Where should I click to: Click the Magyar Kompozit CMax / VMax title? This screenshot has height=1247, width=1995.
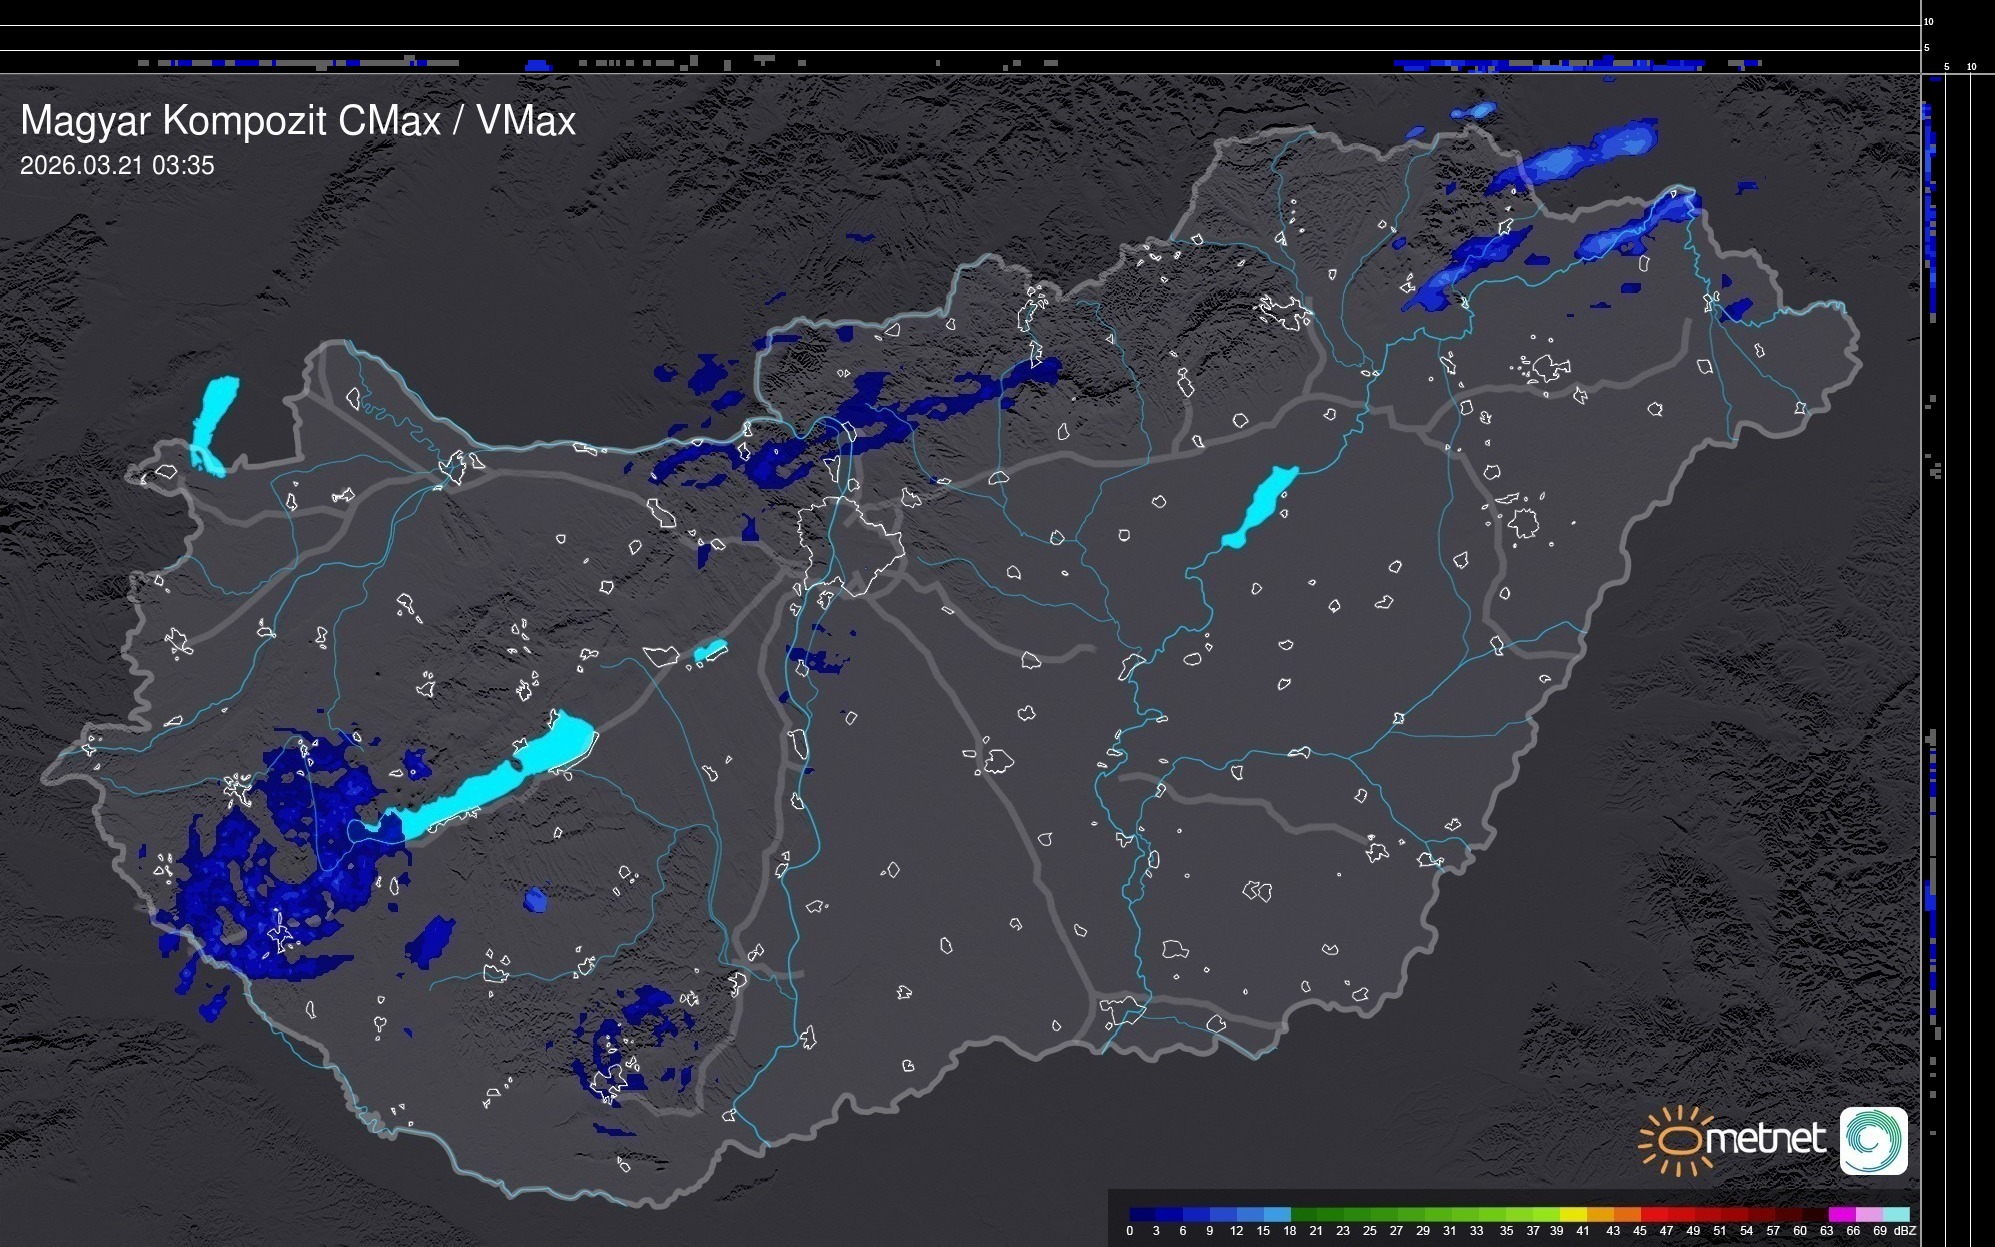click(x=298, y=121)
